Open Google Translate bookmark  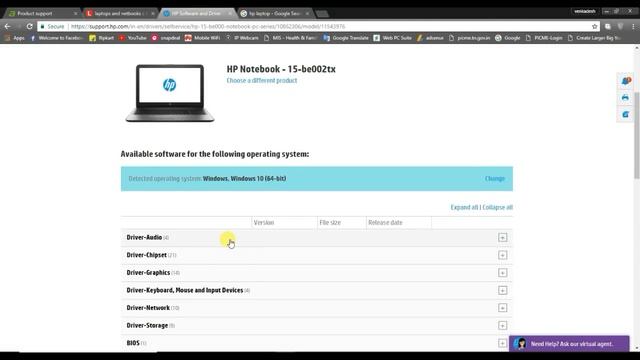tap(346, 38)
